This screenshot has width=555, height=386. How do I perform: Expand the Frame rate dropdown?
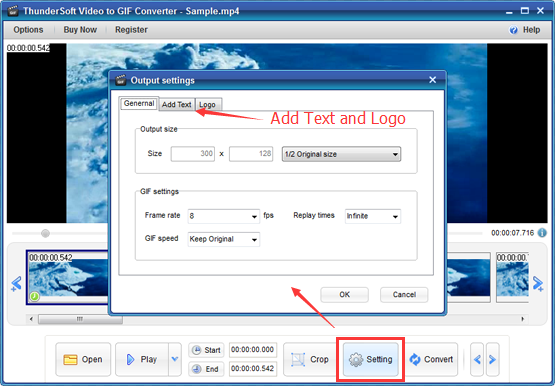tap(224, 216)
